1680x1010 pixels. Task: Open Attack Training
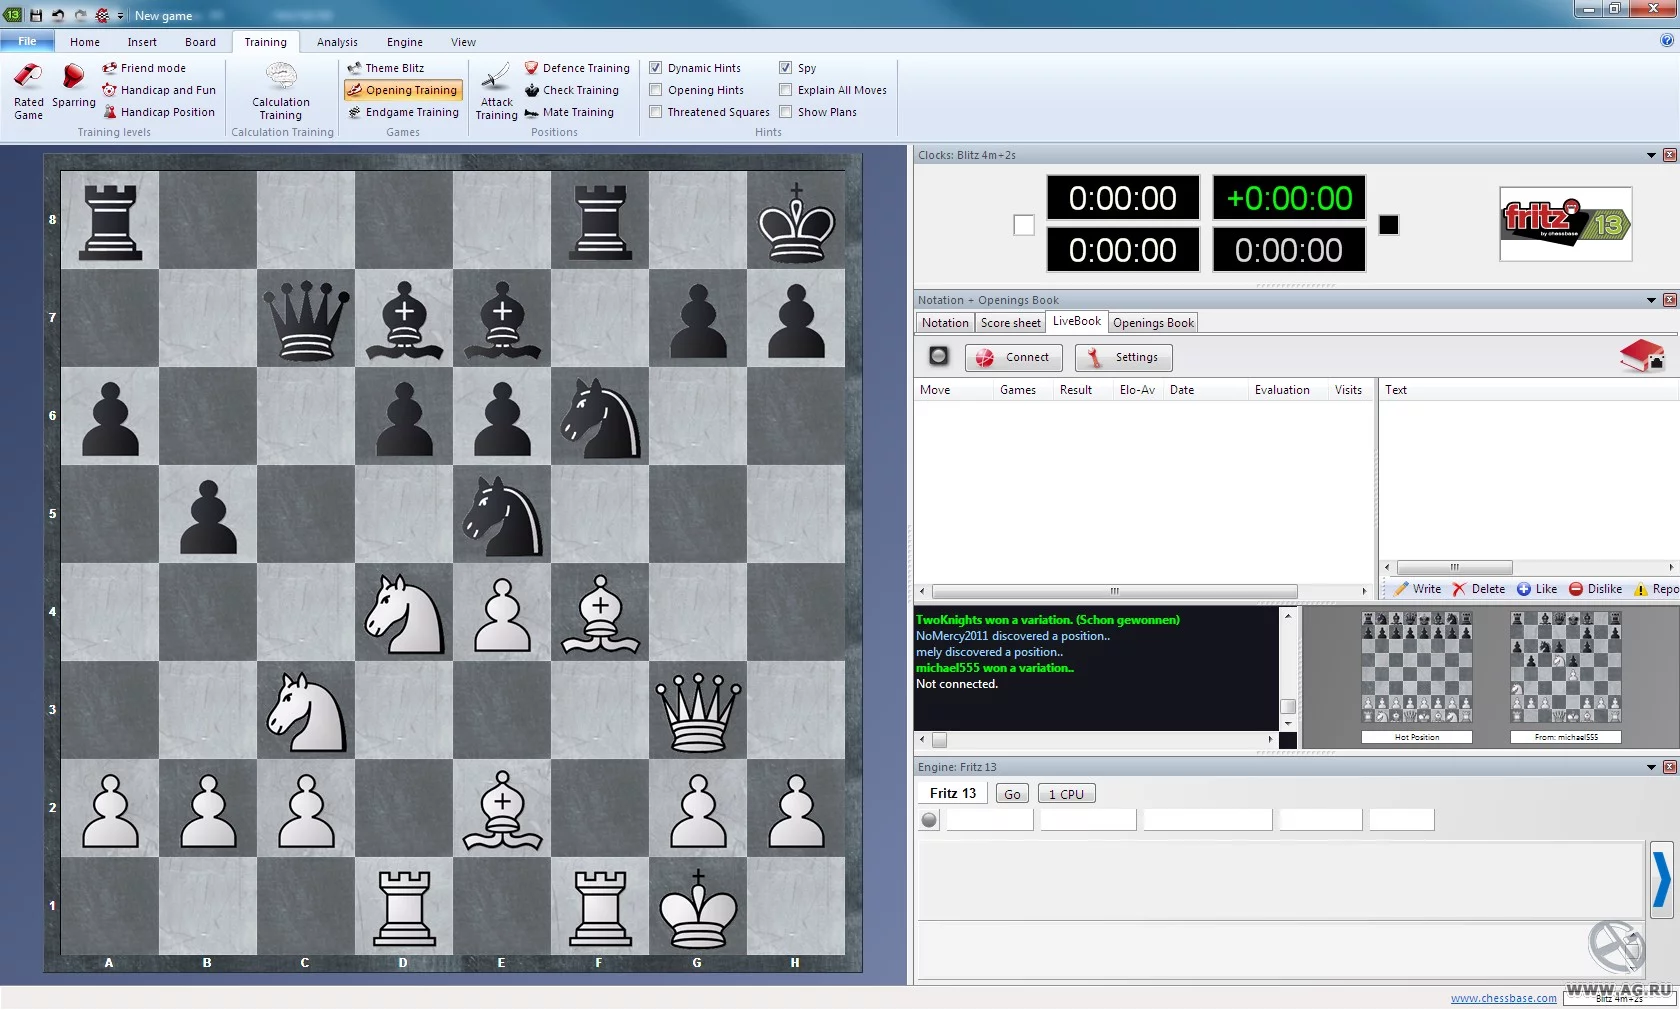496,92
